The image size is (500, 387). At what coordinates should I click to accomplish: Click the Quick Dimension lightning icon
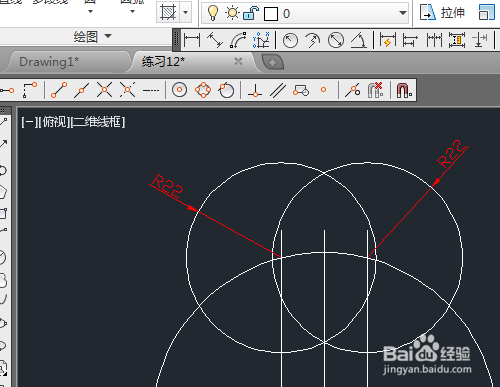pyautogui.click(x=388, y=40)
